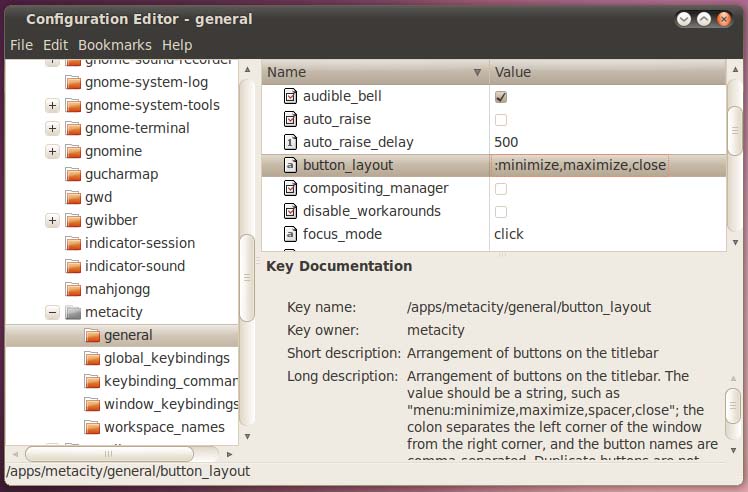Expand the gwibber tree node

(x=52, y=220)
